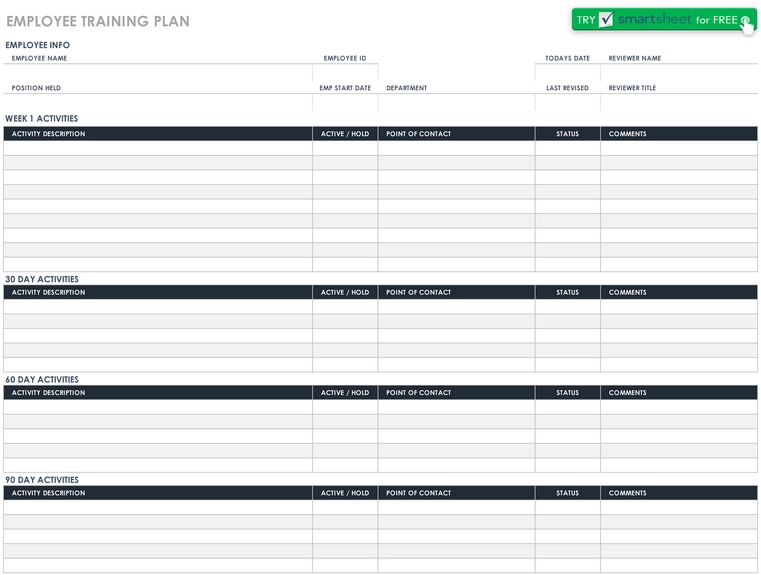
Task: Click the Smartsheet checkmark logo icon
Action: (x=606, y=19)
